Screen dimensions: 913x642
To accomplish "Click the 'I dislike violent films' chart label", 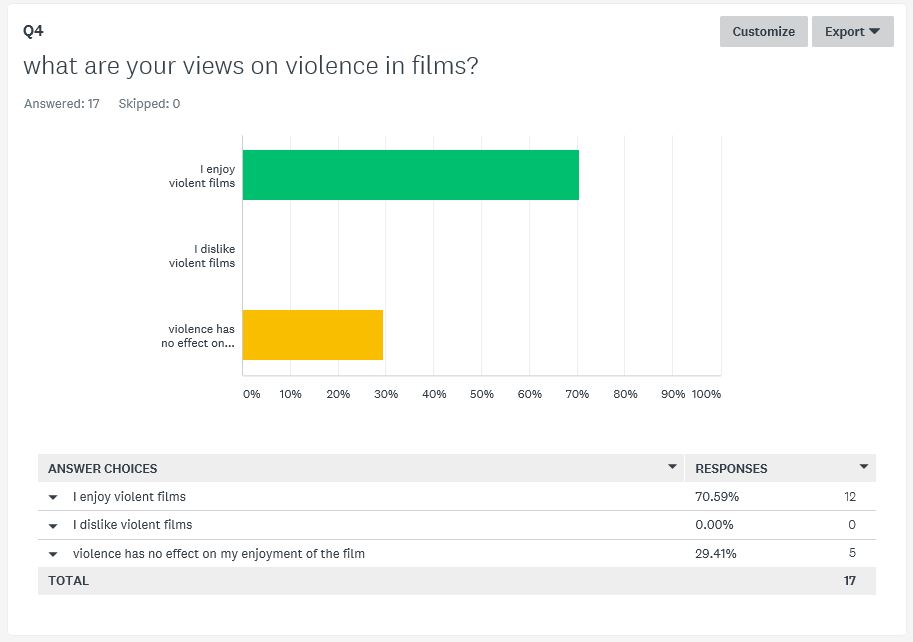I will [x=201, y=256].
